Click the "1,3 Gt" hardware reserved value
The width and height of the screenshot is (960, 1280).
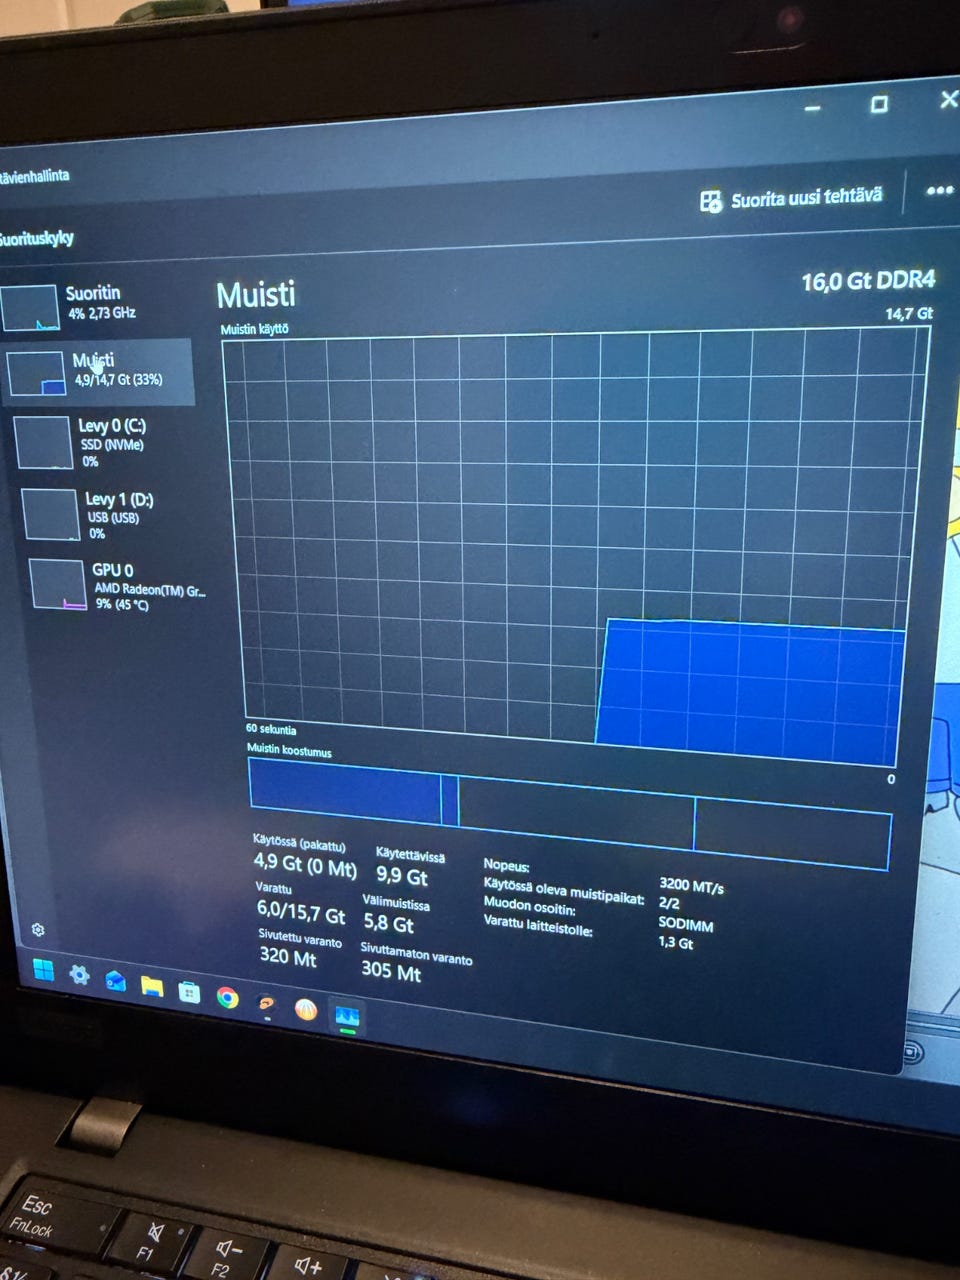click(x=675, y=942)
